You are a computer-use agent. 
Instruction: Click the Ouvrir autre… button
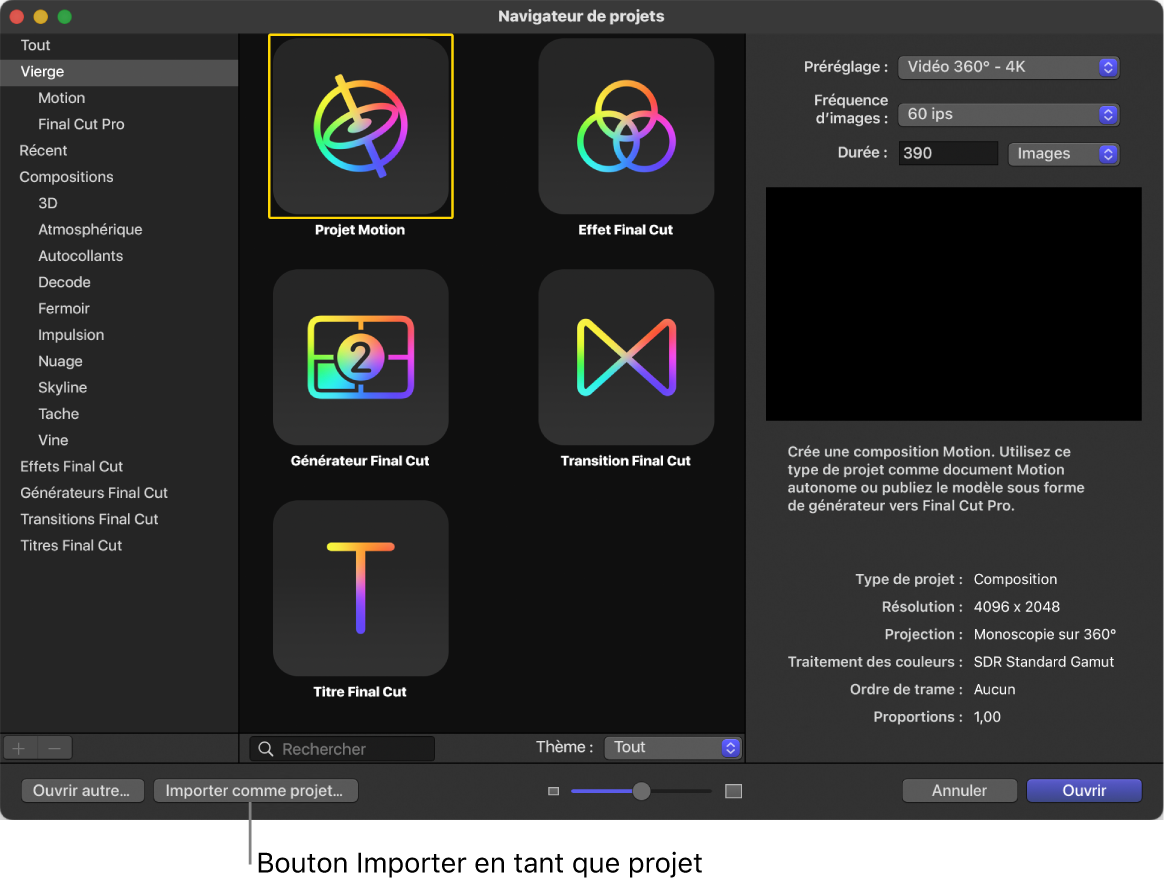point(82,791)
